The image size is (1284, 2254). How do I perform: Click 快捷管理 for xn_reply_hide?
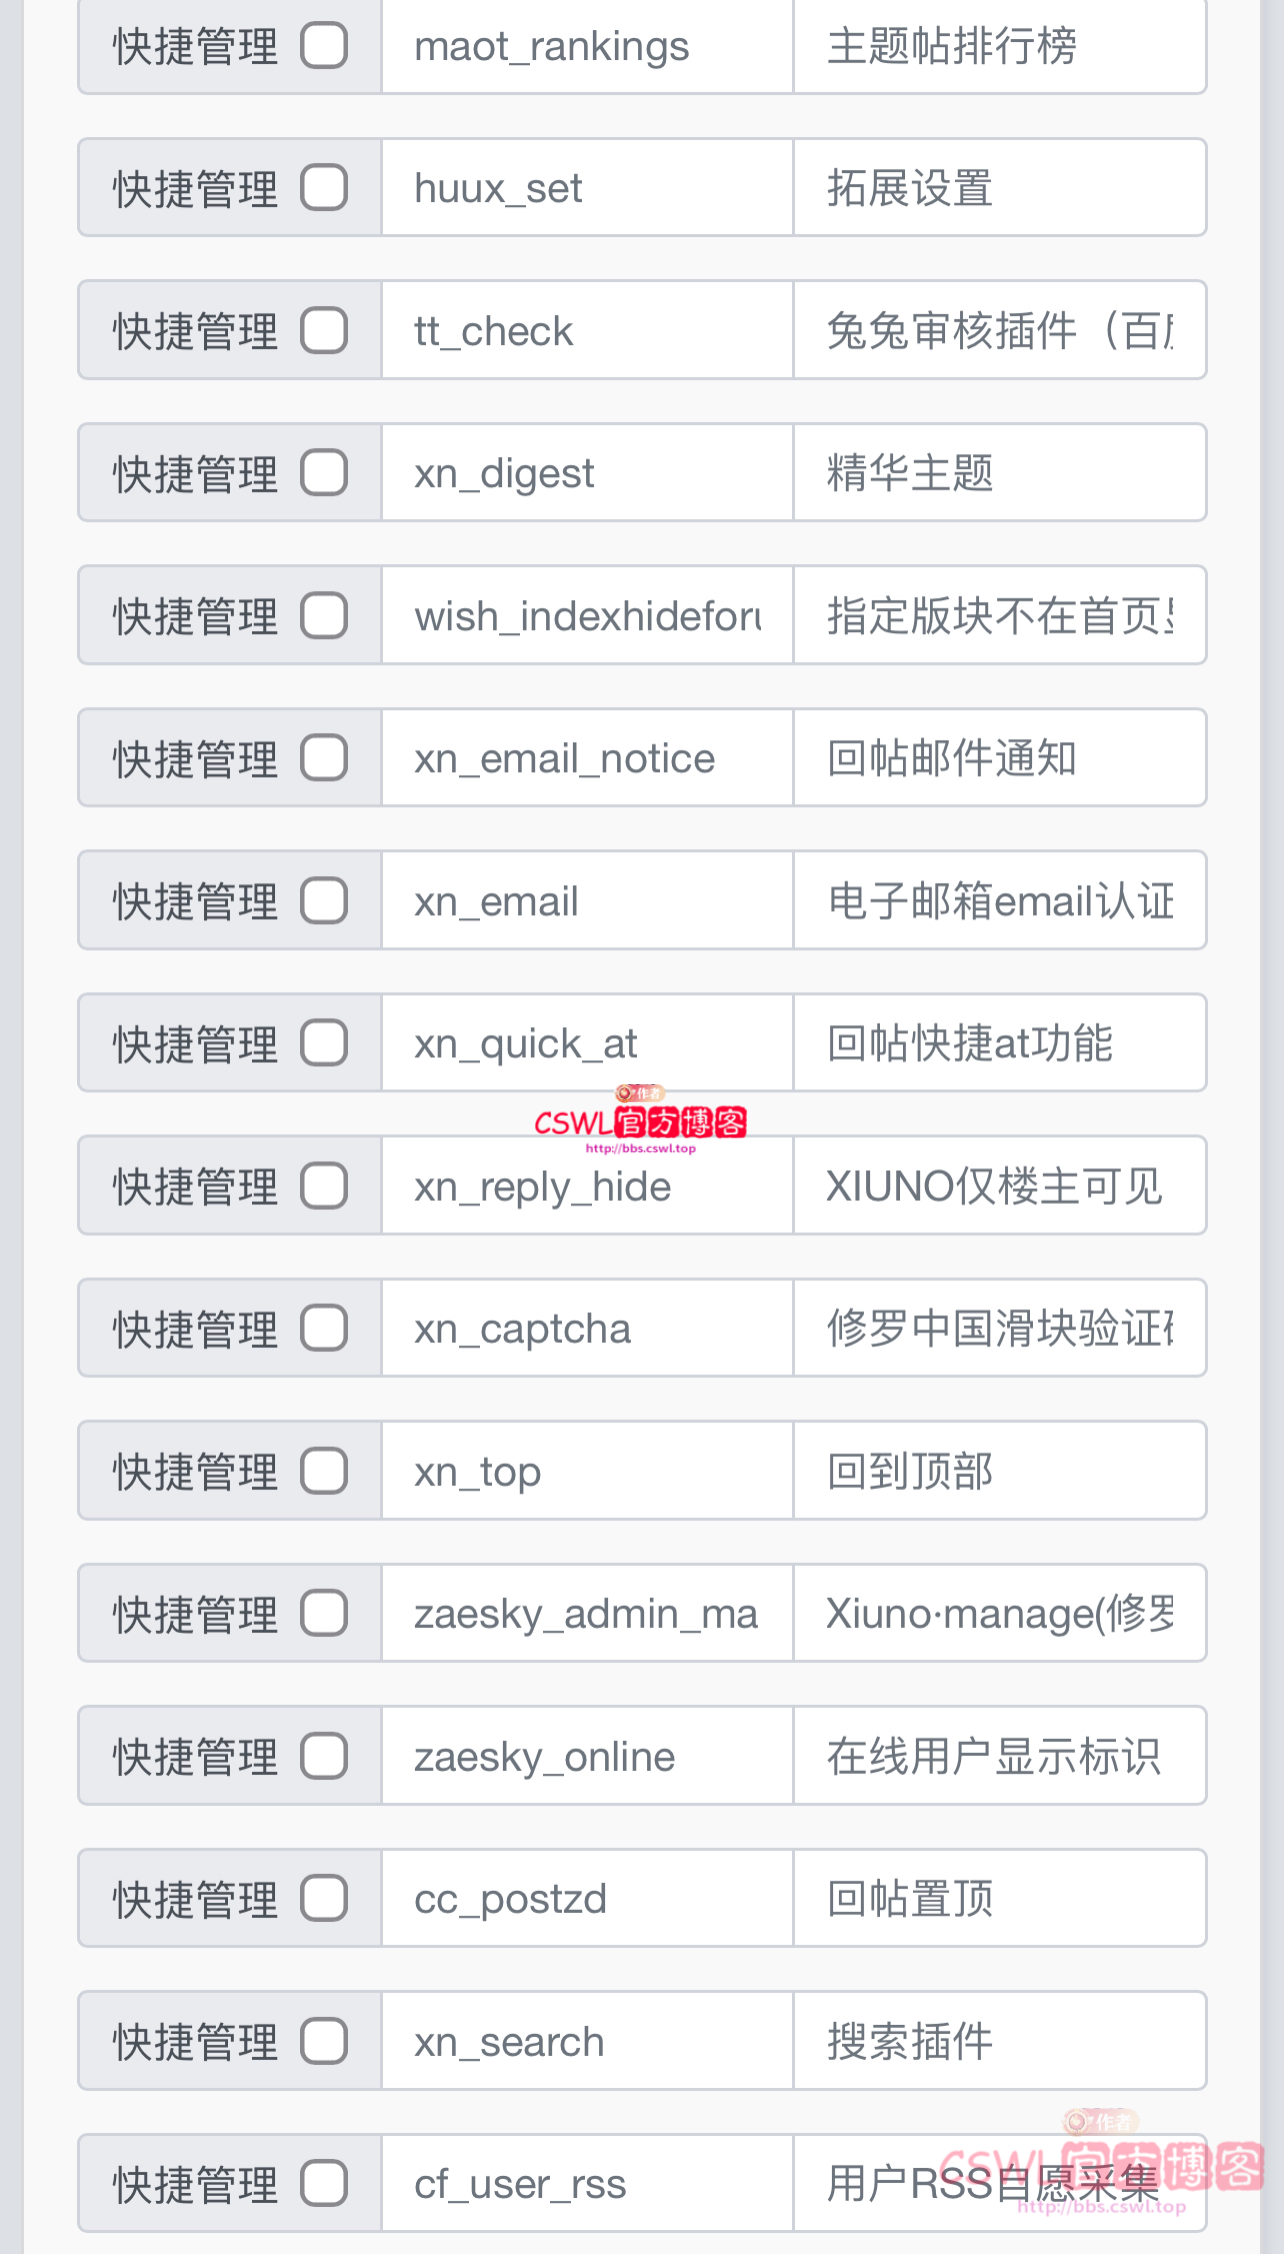pos(195,1185)
